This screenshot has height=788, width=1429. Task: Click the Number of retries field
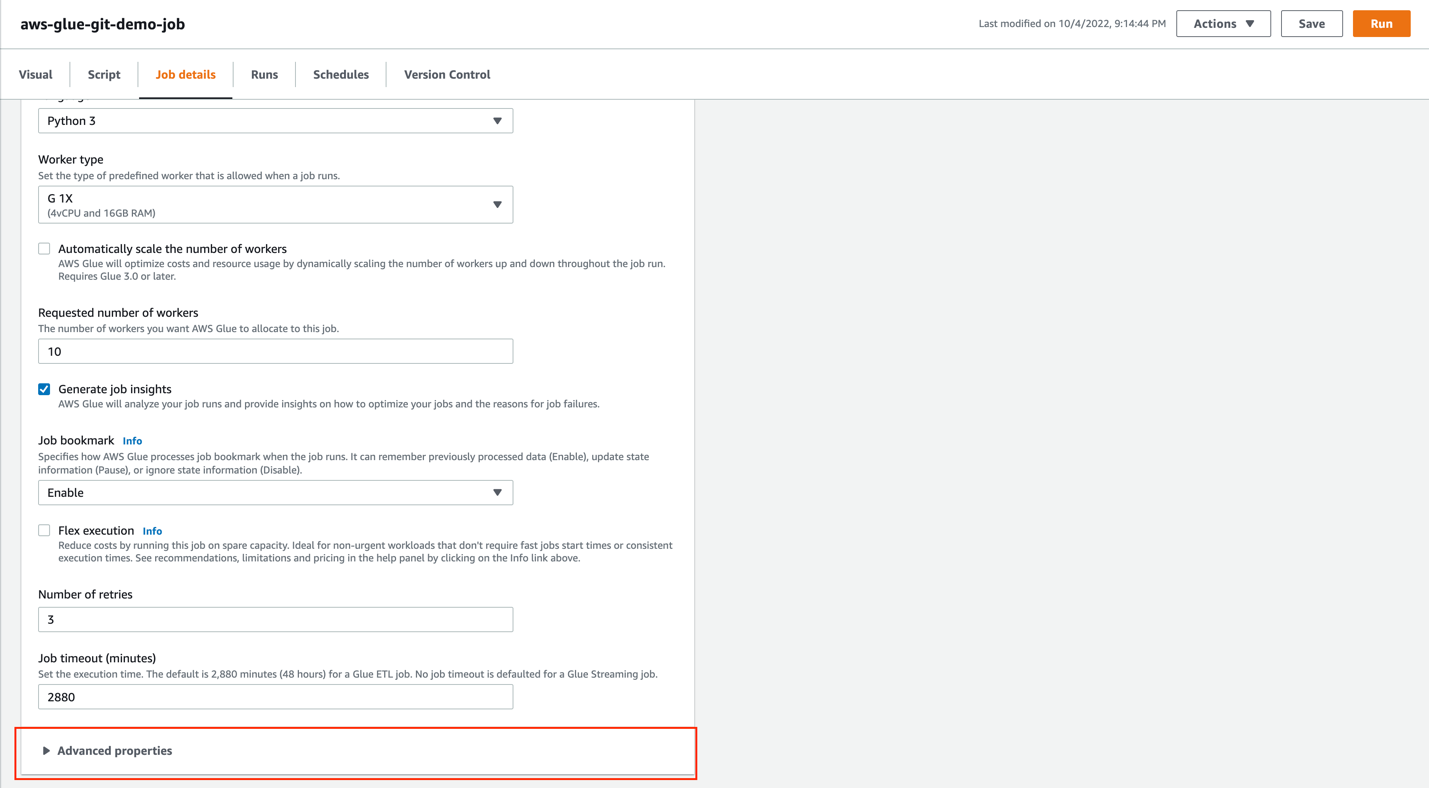coord(275,620)
